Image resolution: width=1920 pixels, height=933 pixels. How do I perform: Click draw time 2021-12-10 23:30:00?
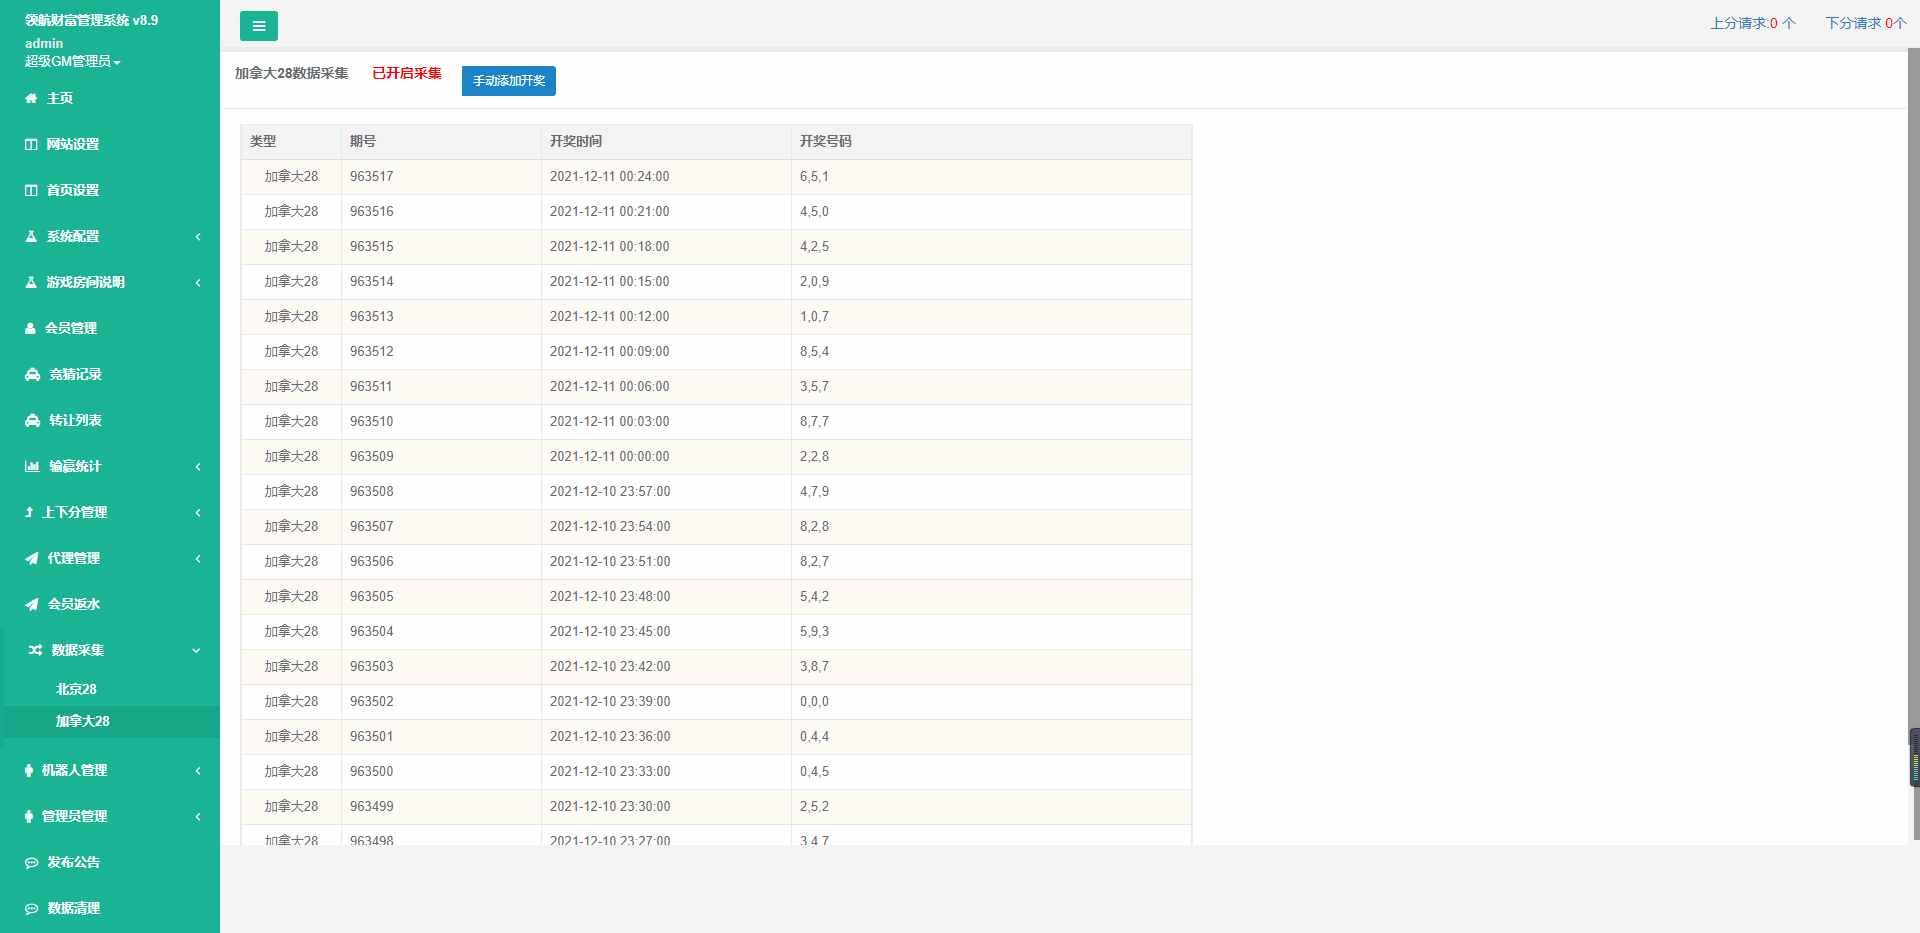point(610,806)
